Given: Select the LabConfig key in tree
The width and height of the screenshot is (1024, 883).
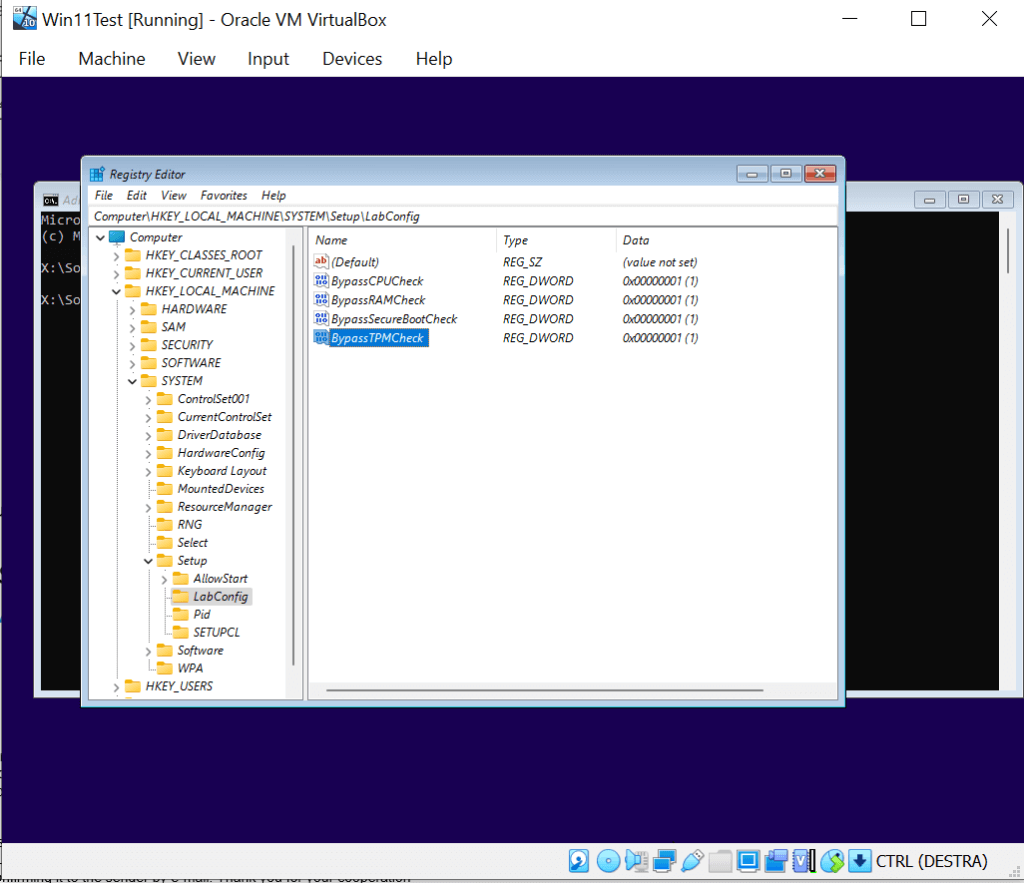Looking at the screenshot, I should (221, 596).
